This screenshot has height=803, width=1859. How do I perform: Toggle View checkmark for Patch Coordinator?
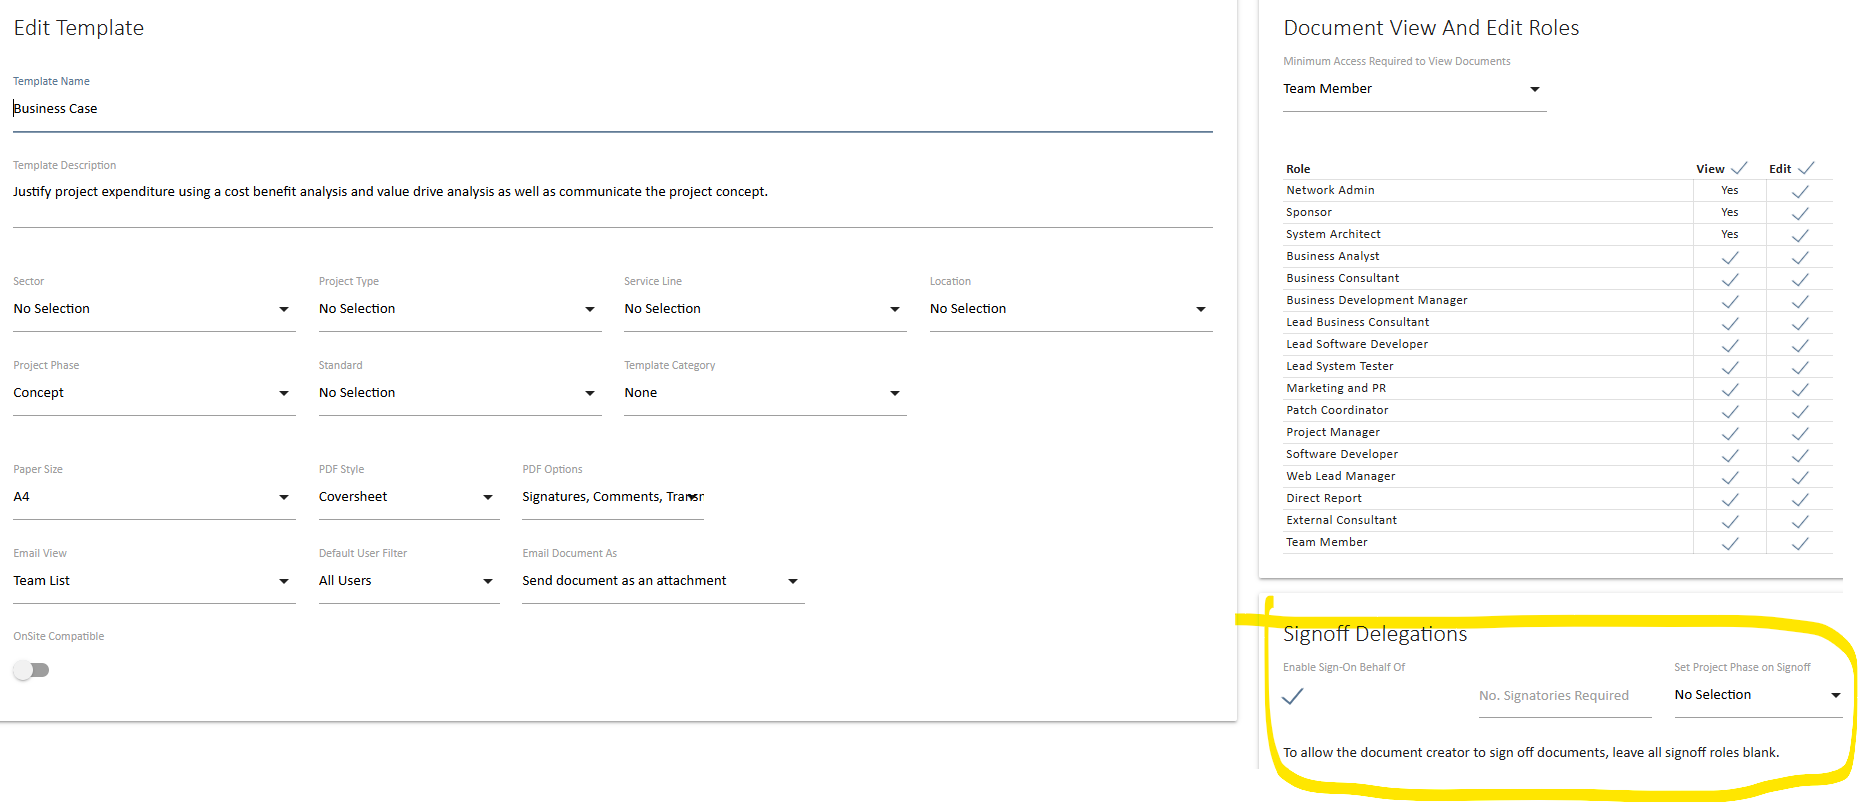click(x=1730, y=411)
